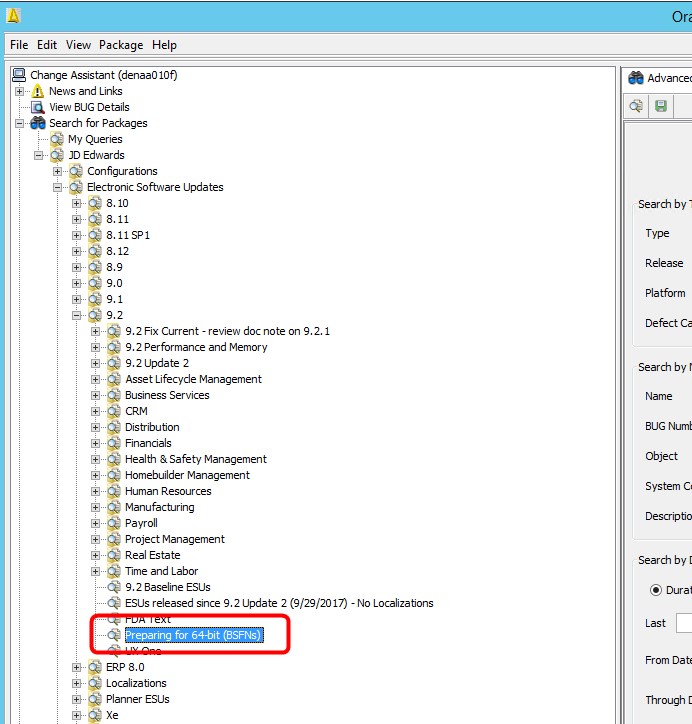The image size is (692, 724).
Task: Click the View BUG Details magnifier icon
Action: coord(37,107)
